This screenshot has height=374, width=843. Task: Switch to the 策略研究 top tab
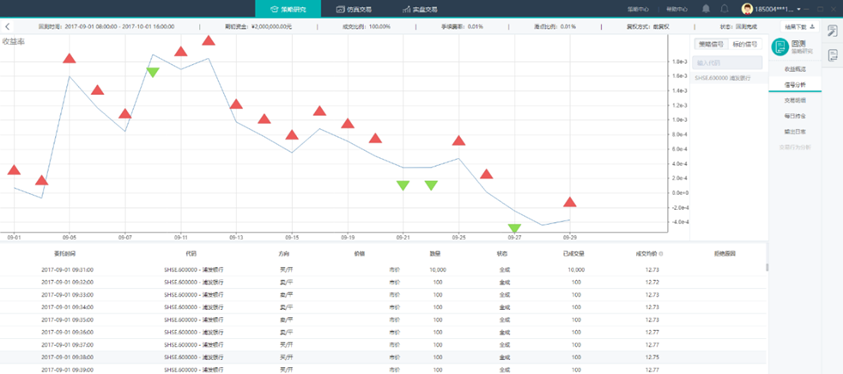[x=288, y=9]
